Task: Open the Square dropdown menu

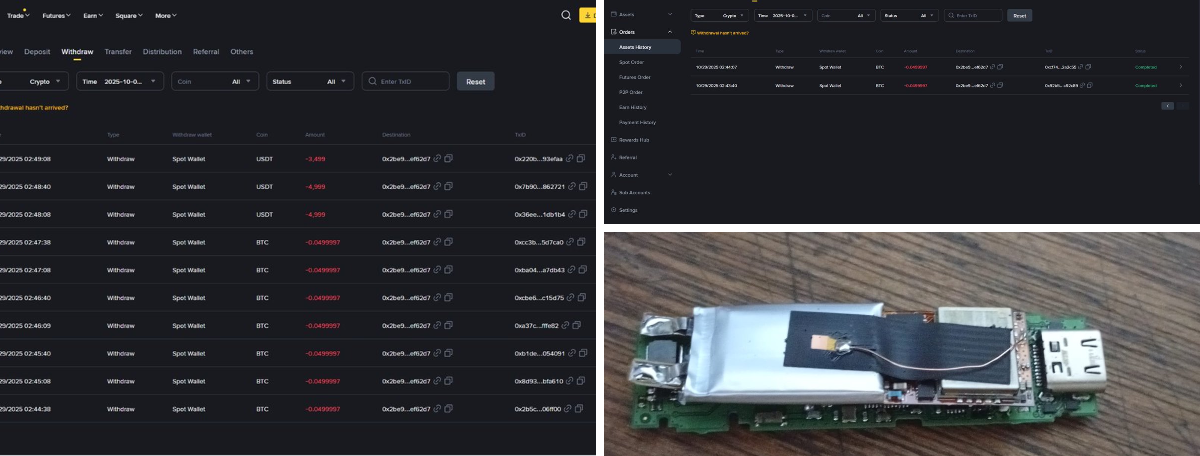Action: pos(129,15)
